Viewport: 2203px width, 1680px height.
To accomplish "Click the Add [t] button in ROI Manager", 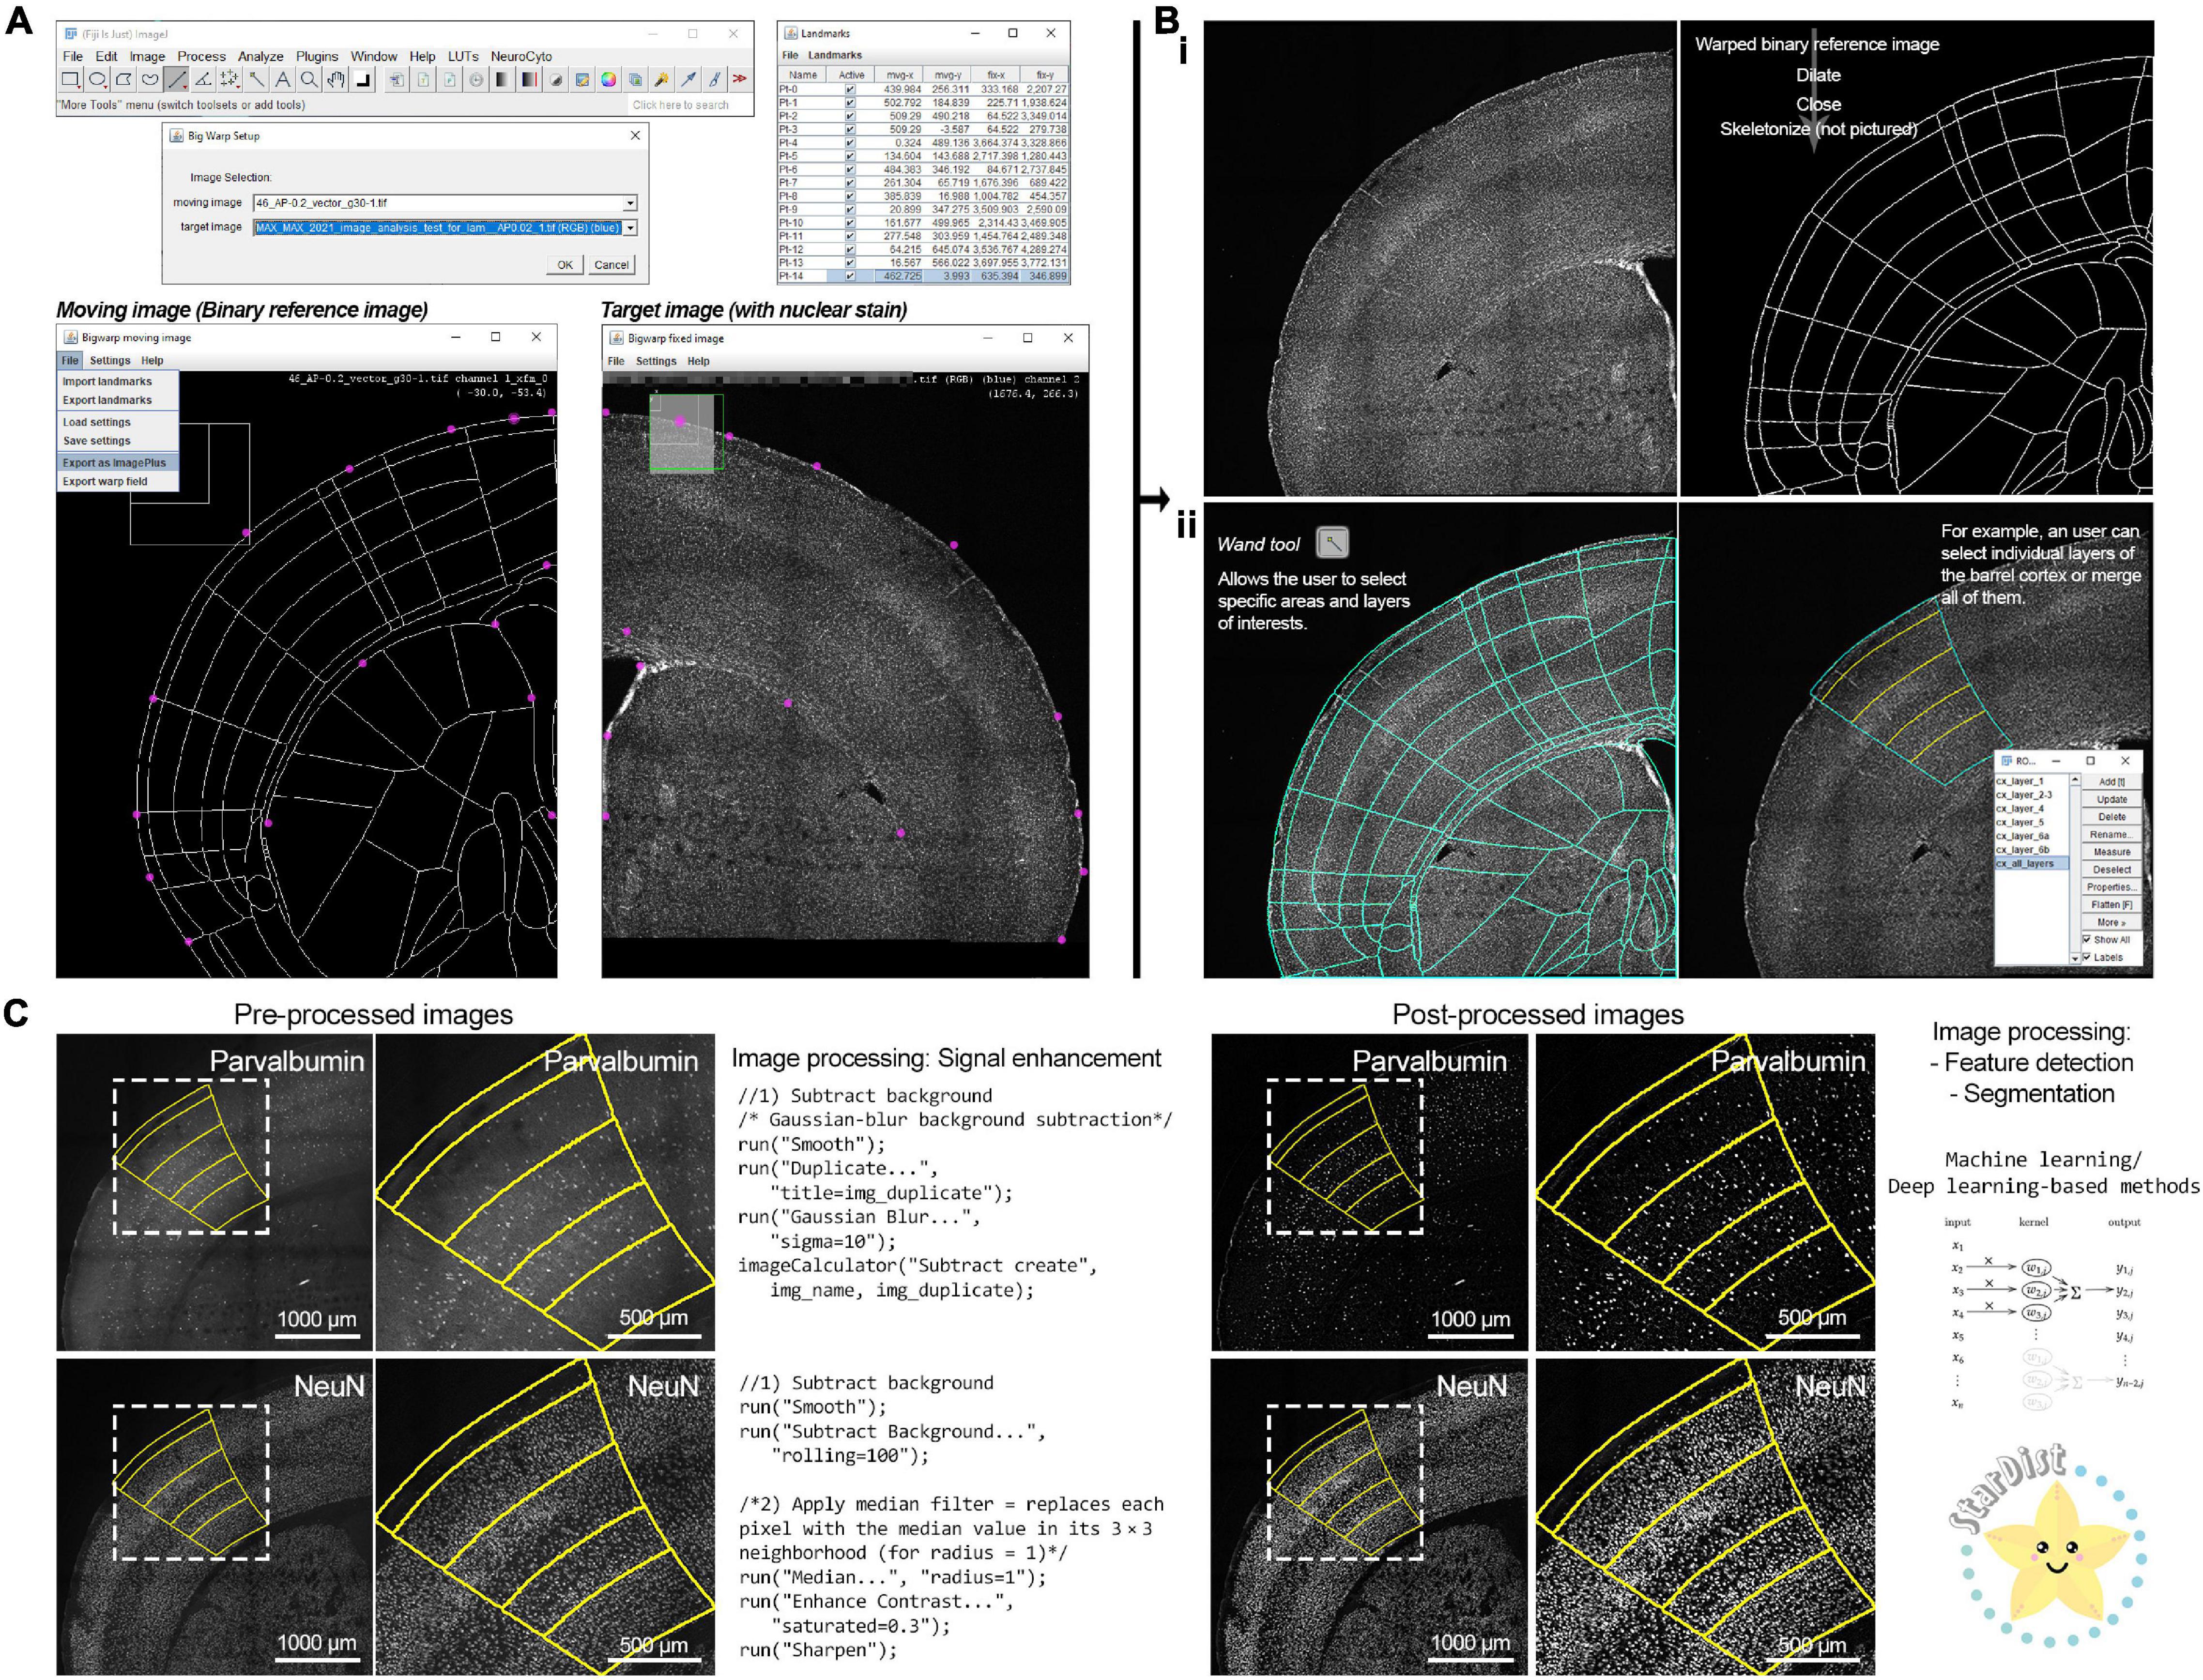I will point(2111,782).
